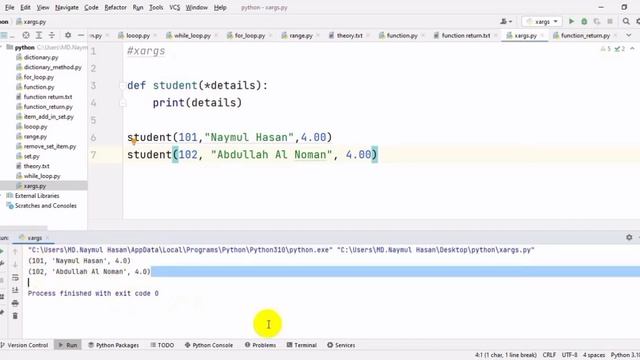Screen dimensions: 640x360
Task: Open the VCS menu
Action: click(x=175, y=7)
